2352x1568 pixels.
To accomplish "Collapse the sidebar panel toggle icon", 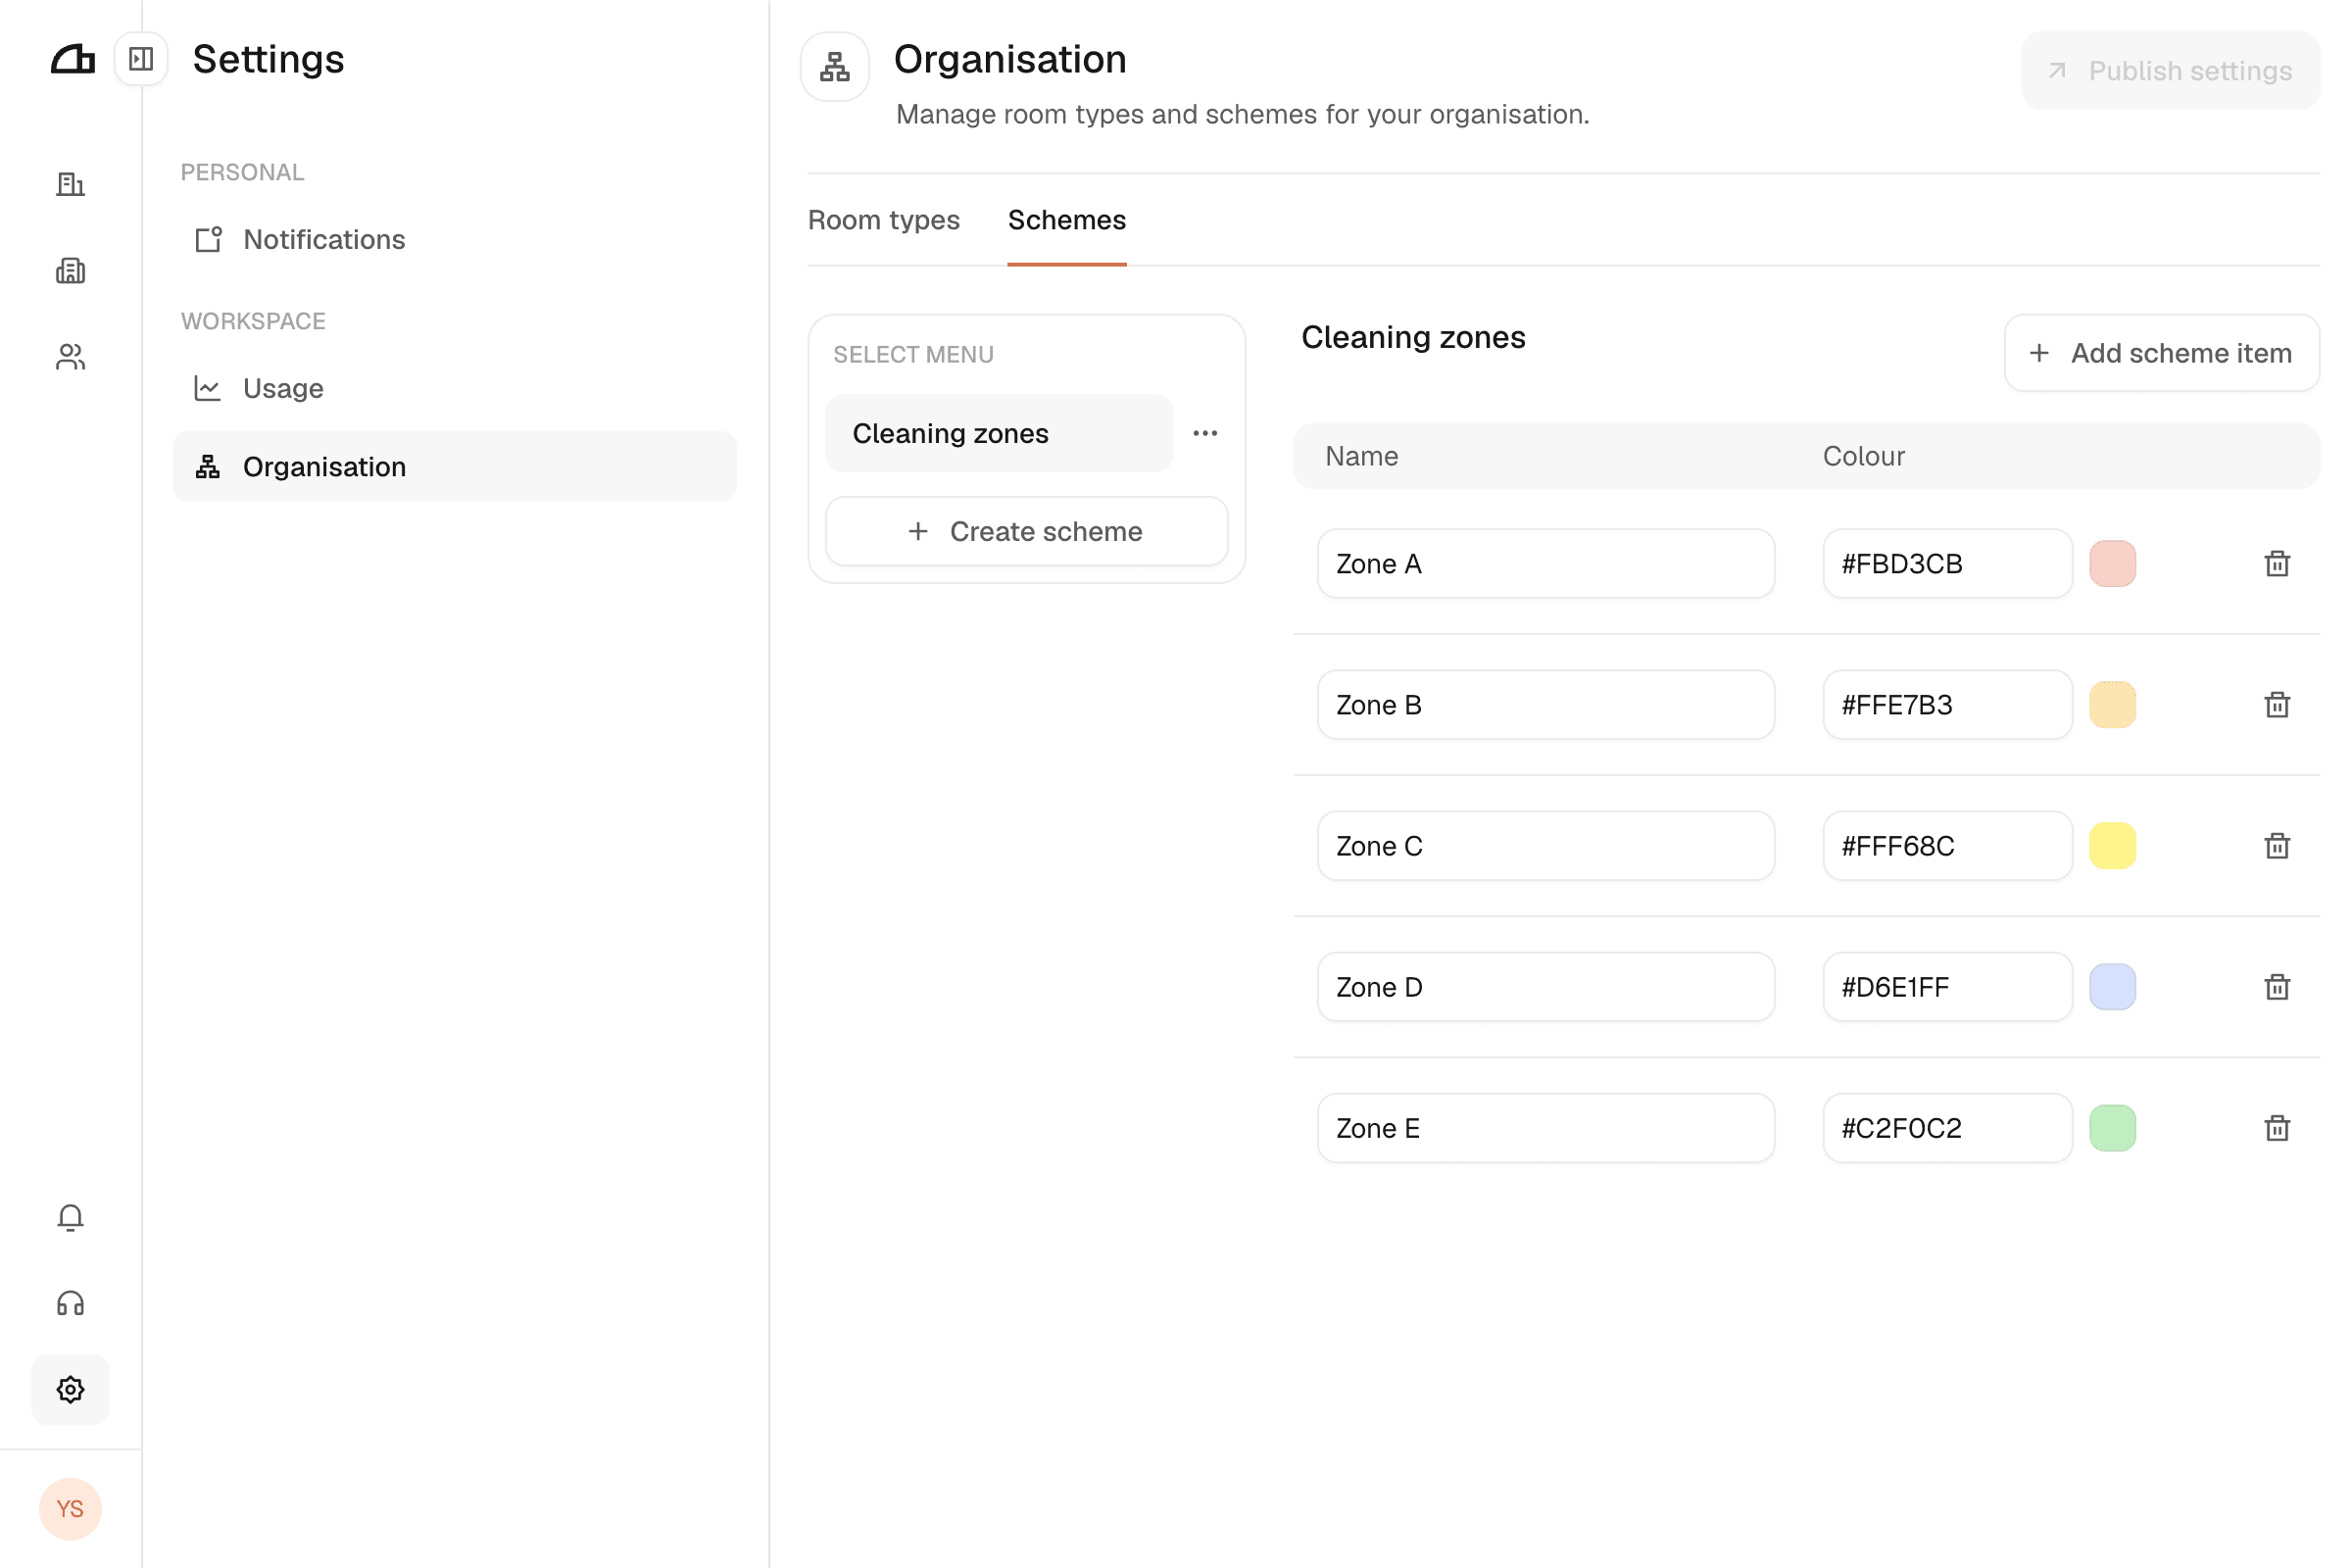I will (141, 59).
